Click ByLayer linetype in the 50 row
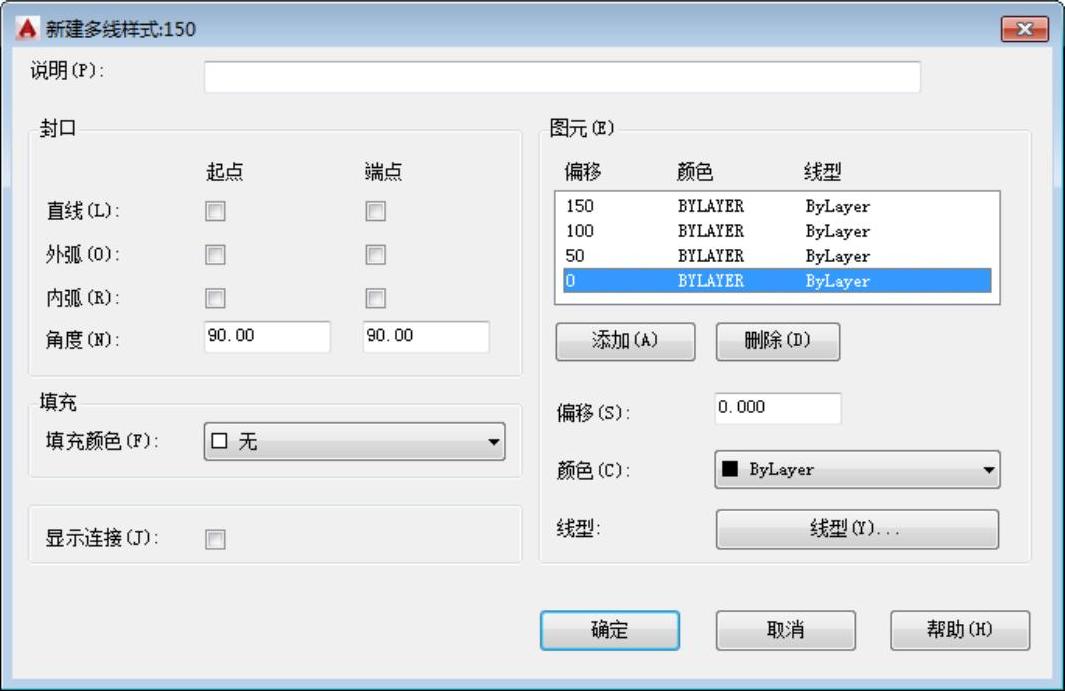This screenshot has height=691, width=1065. [x=837, y=256]
